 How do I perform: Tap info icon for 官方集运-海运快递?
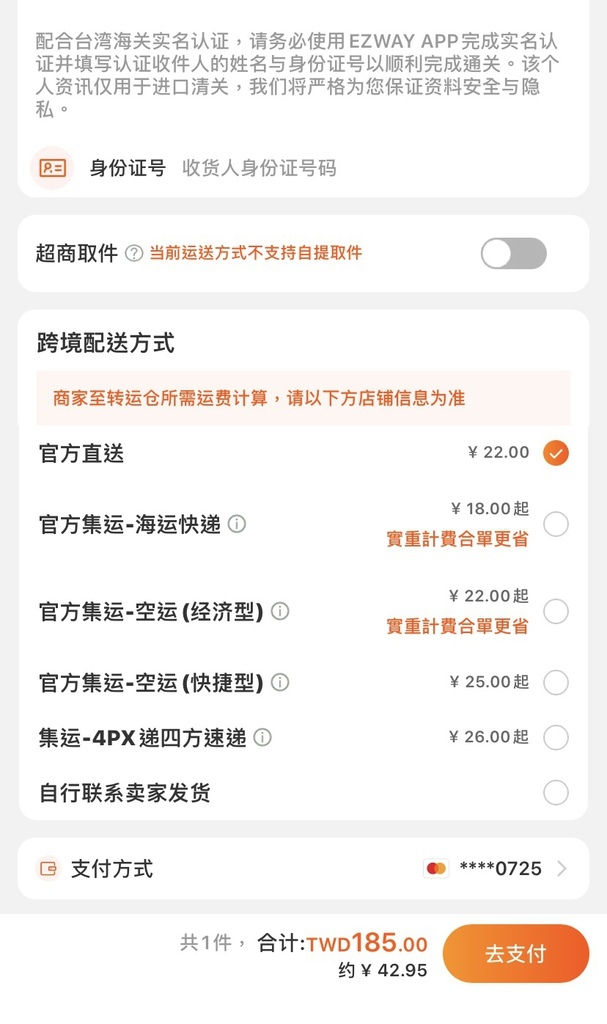click(237, 524)
